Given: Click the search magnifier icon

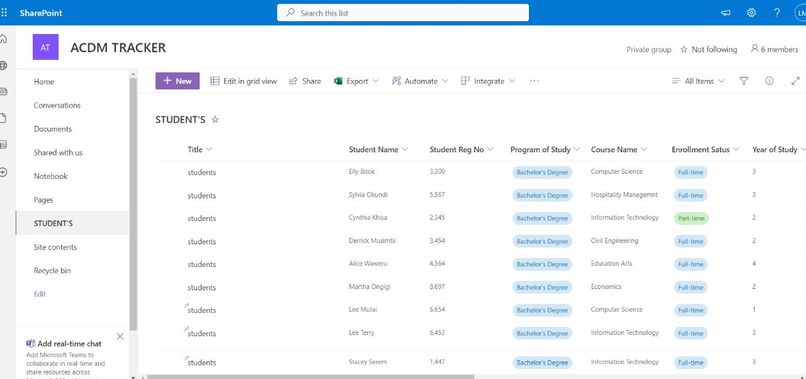Looking at the screenshot, I should 290,13.
